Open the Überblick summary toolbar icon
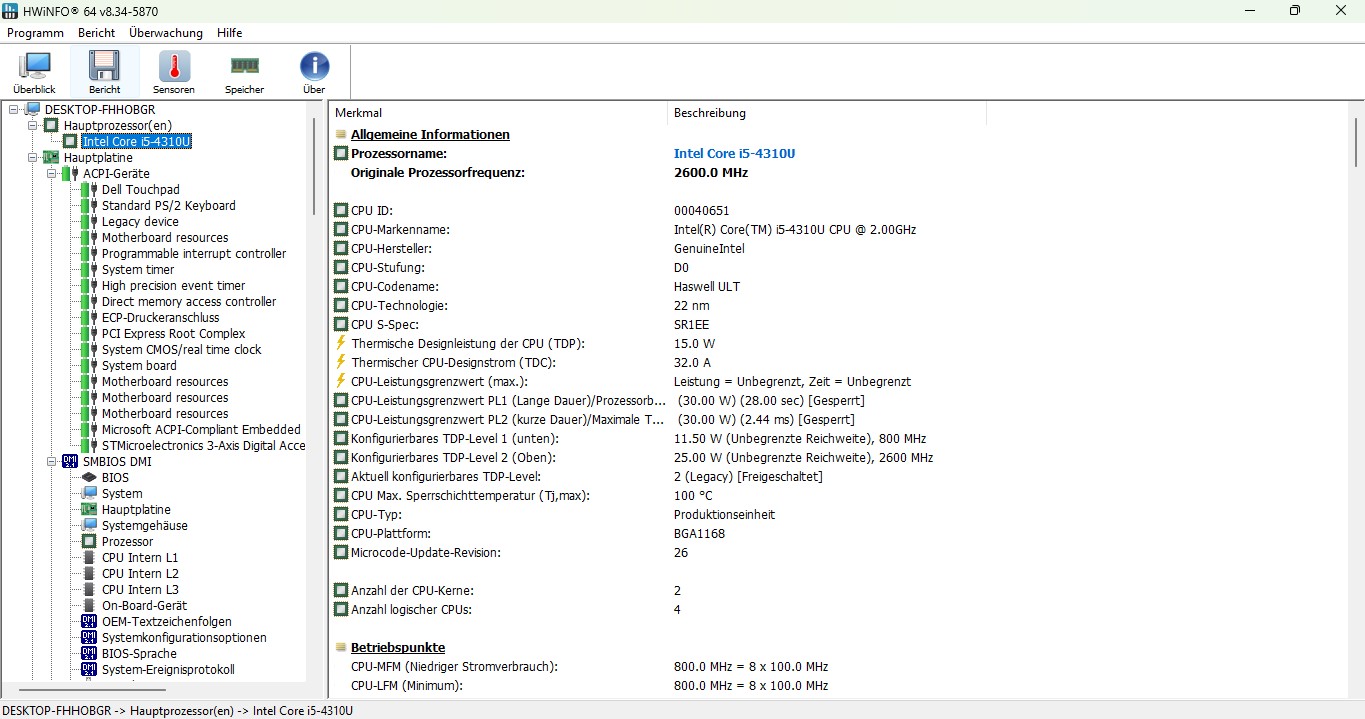Viewport: 1365px width, 719px height. (x=34, y=67)
